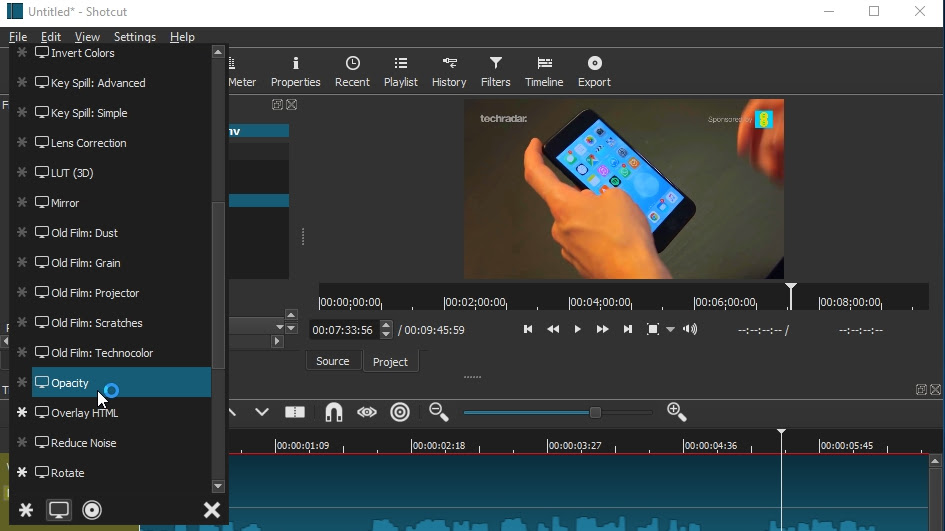The height and width of the screenshot is (531, 945).
Task: Open the volume control
Action: pos(690,329)
